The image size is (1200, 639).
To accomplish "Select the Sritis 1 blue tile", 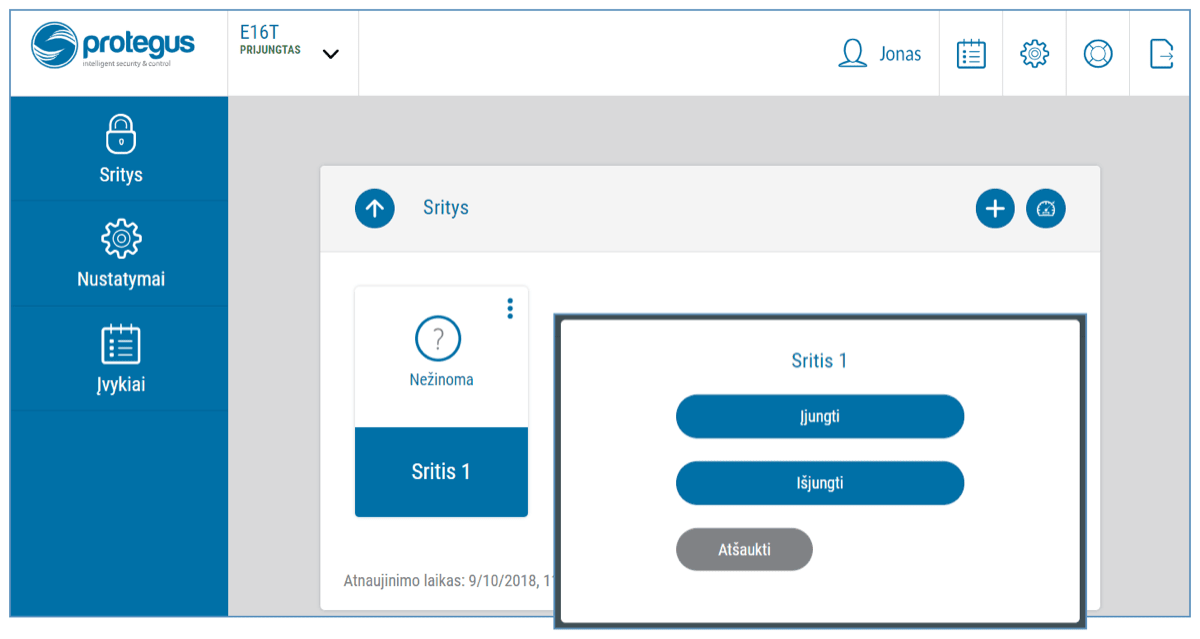I will (x=441, y=472).
